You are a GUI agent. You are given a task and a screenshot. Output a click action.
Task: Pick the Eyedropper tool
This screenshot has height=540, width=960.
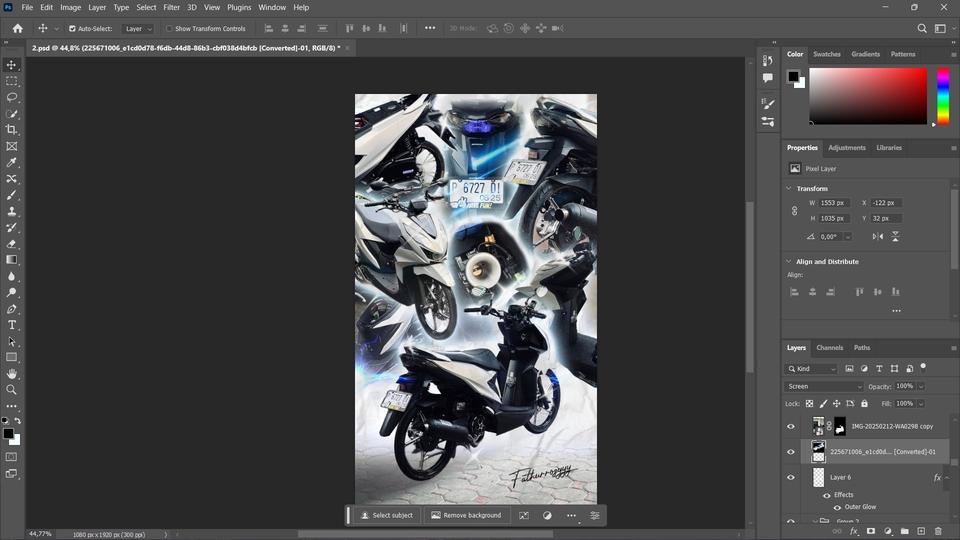coord(12,162)
